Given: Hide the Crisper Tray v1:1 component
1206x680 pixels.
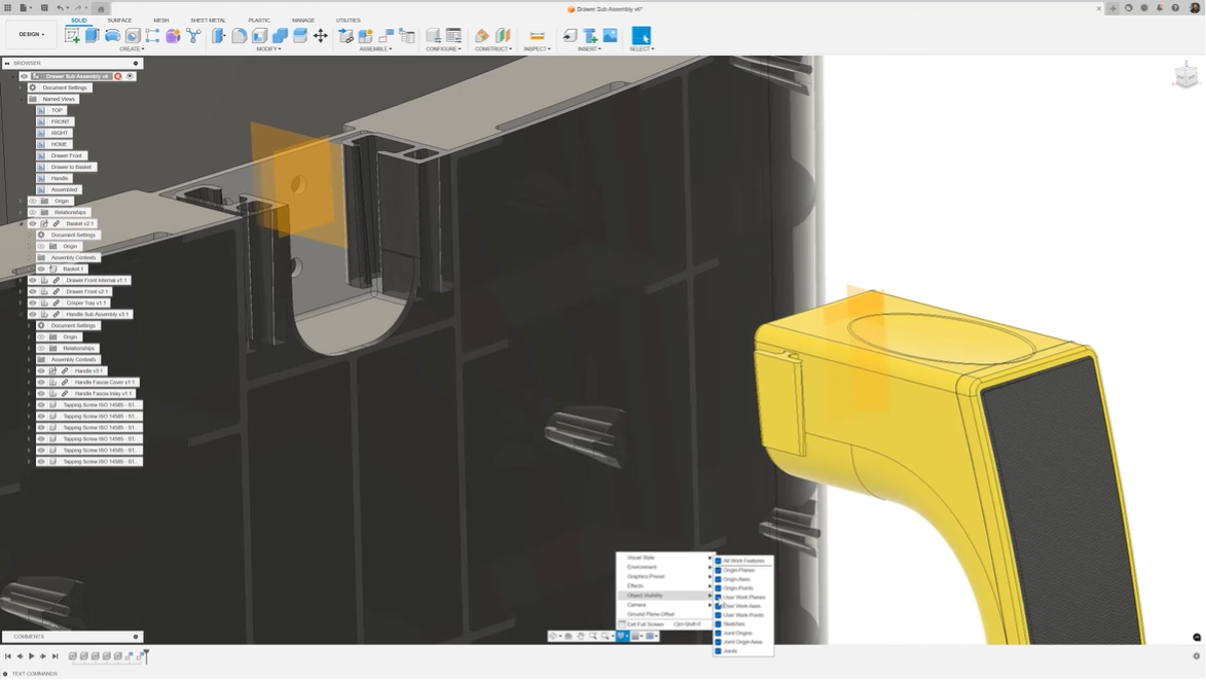Looking at the screenshot, I should (x=32, y=303).
